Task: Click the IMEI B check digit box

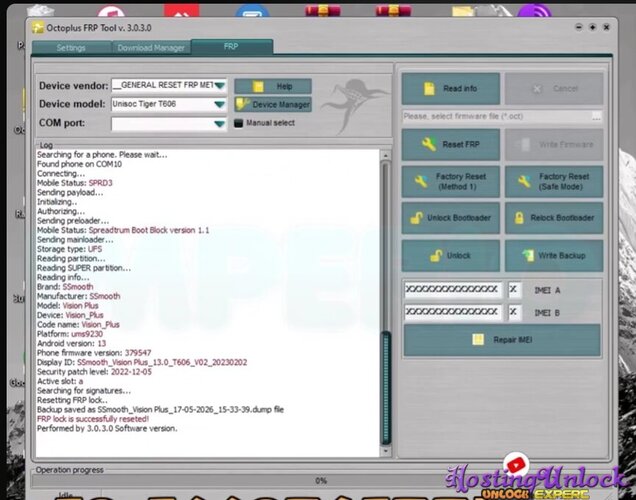Action: (x=514, y=312)
